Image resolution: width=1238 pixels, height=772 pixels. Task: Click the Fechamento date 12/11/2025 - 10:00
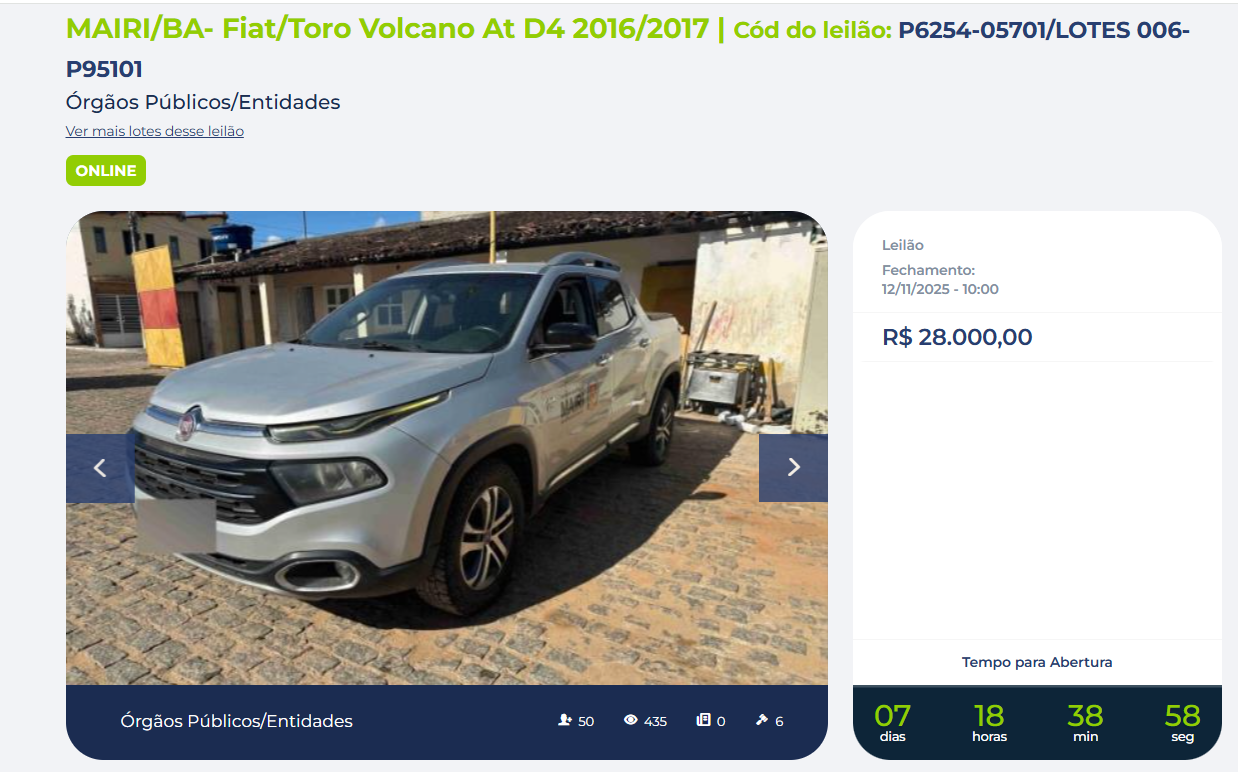940,289
